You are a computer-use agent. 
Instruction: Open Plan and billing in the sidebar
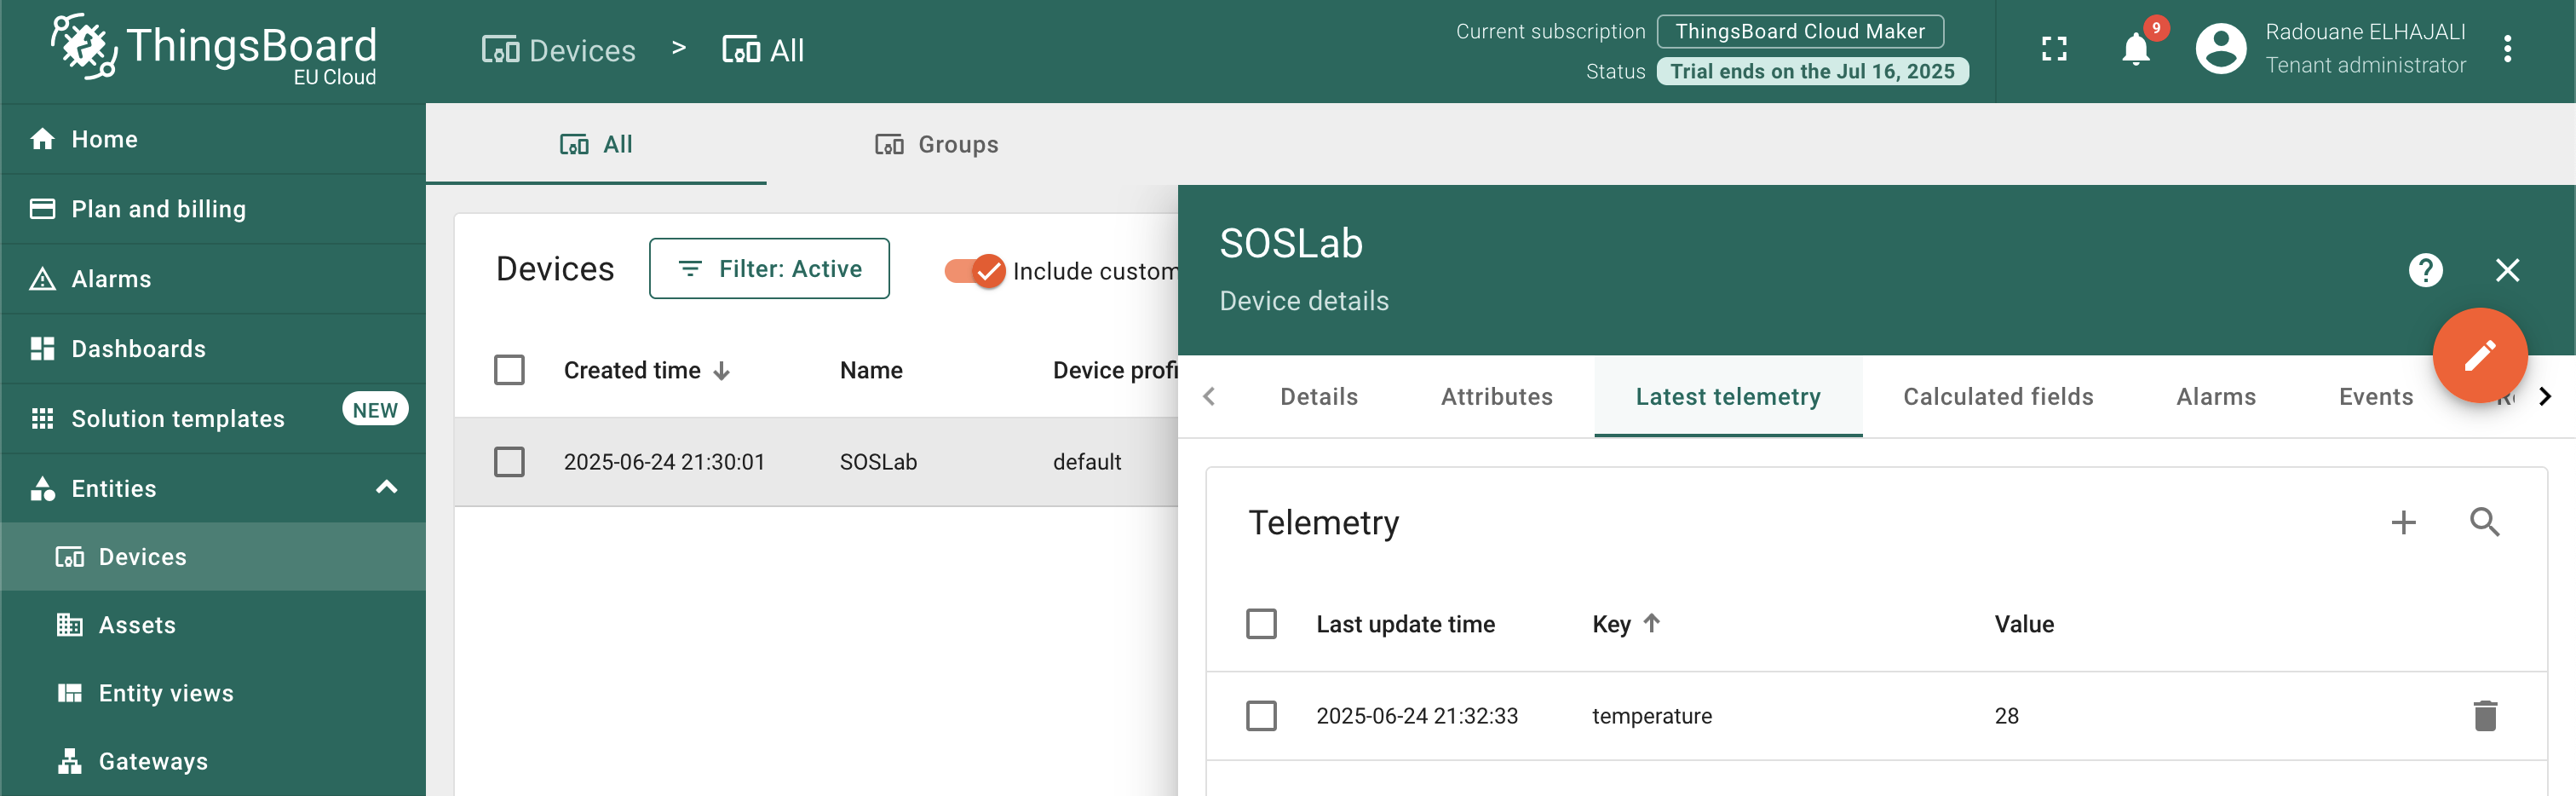(214, 209)
